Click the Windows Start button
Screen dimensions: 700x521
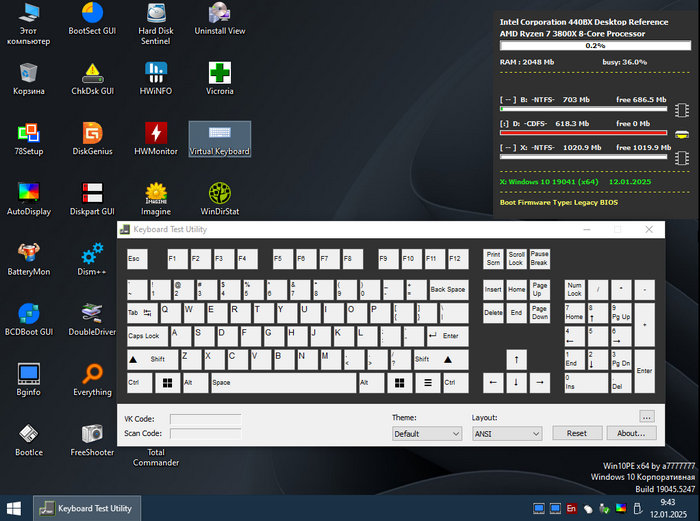pos(14,508)
